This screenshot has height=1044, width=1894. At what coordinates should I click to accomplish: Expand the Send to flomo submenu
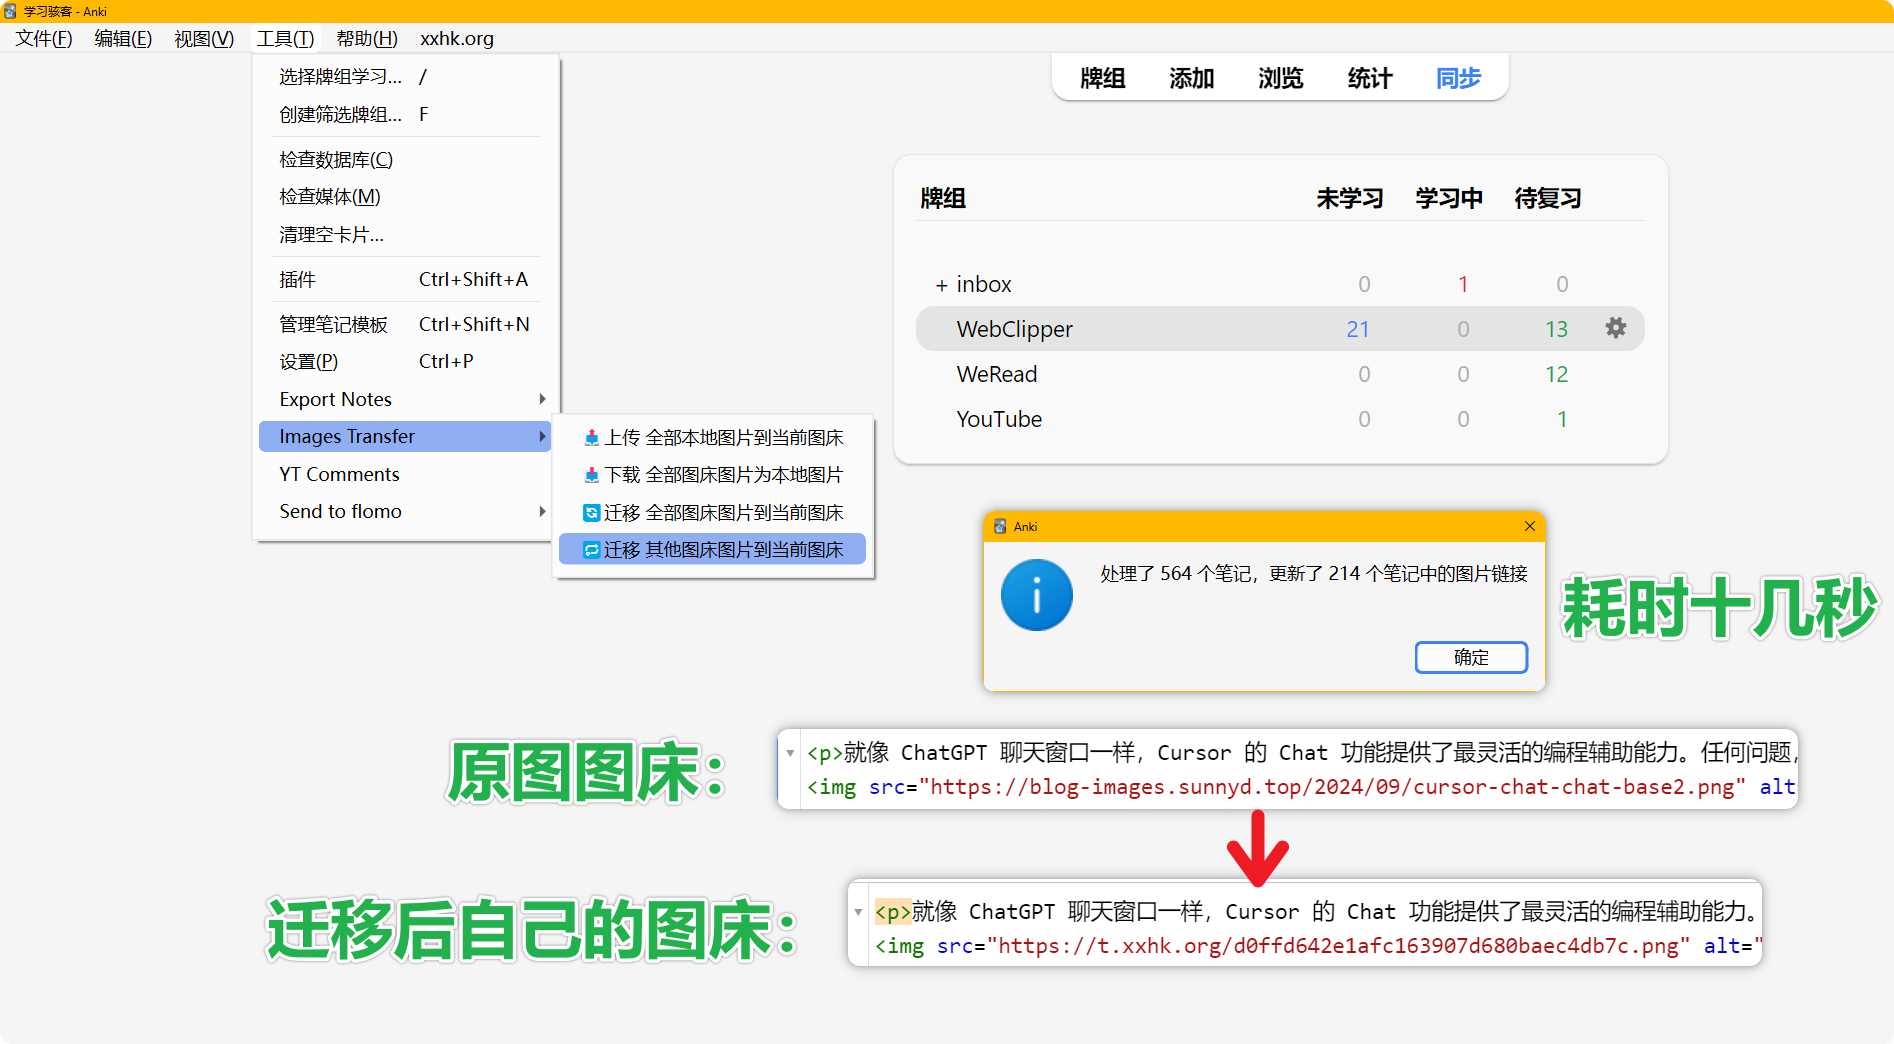tap(542, 511)
